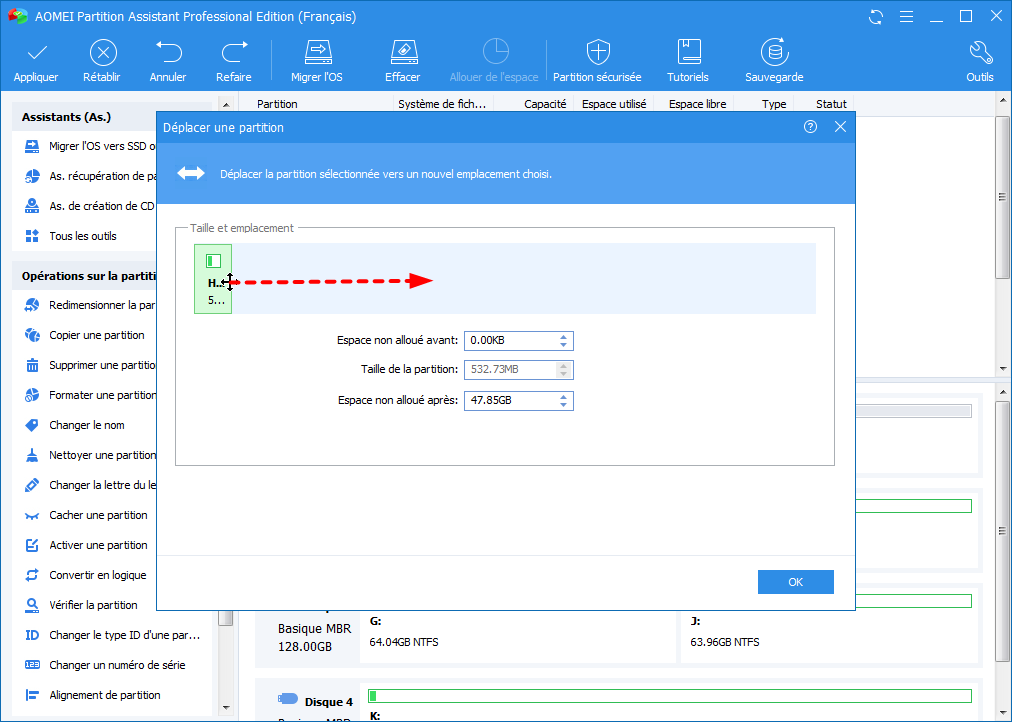Choose Copier une partition operation
This screenshot has height=722, width=1012.
pyautogui.click(x=85, y=336)
